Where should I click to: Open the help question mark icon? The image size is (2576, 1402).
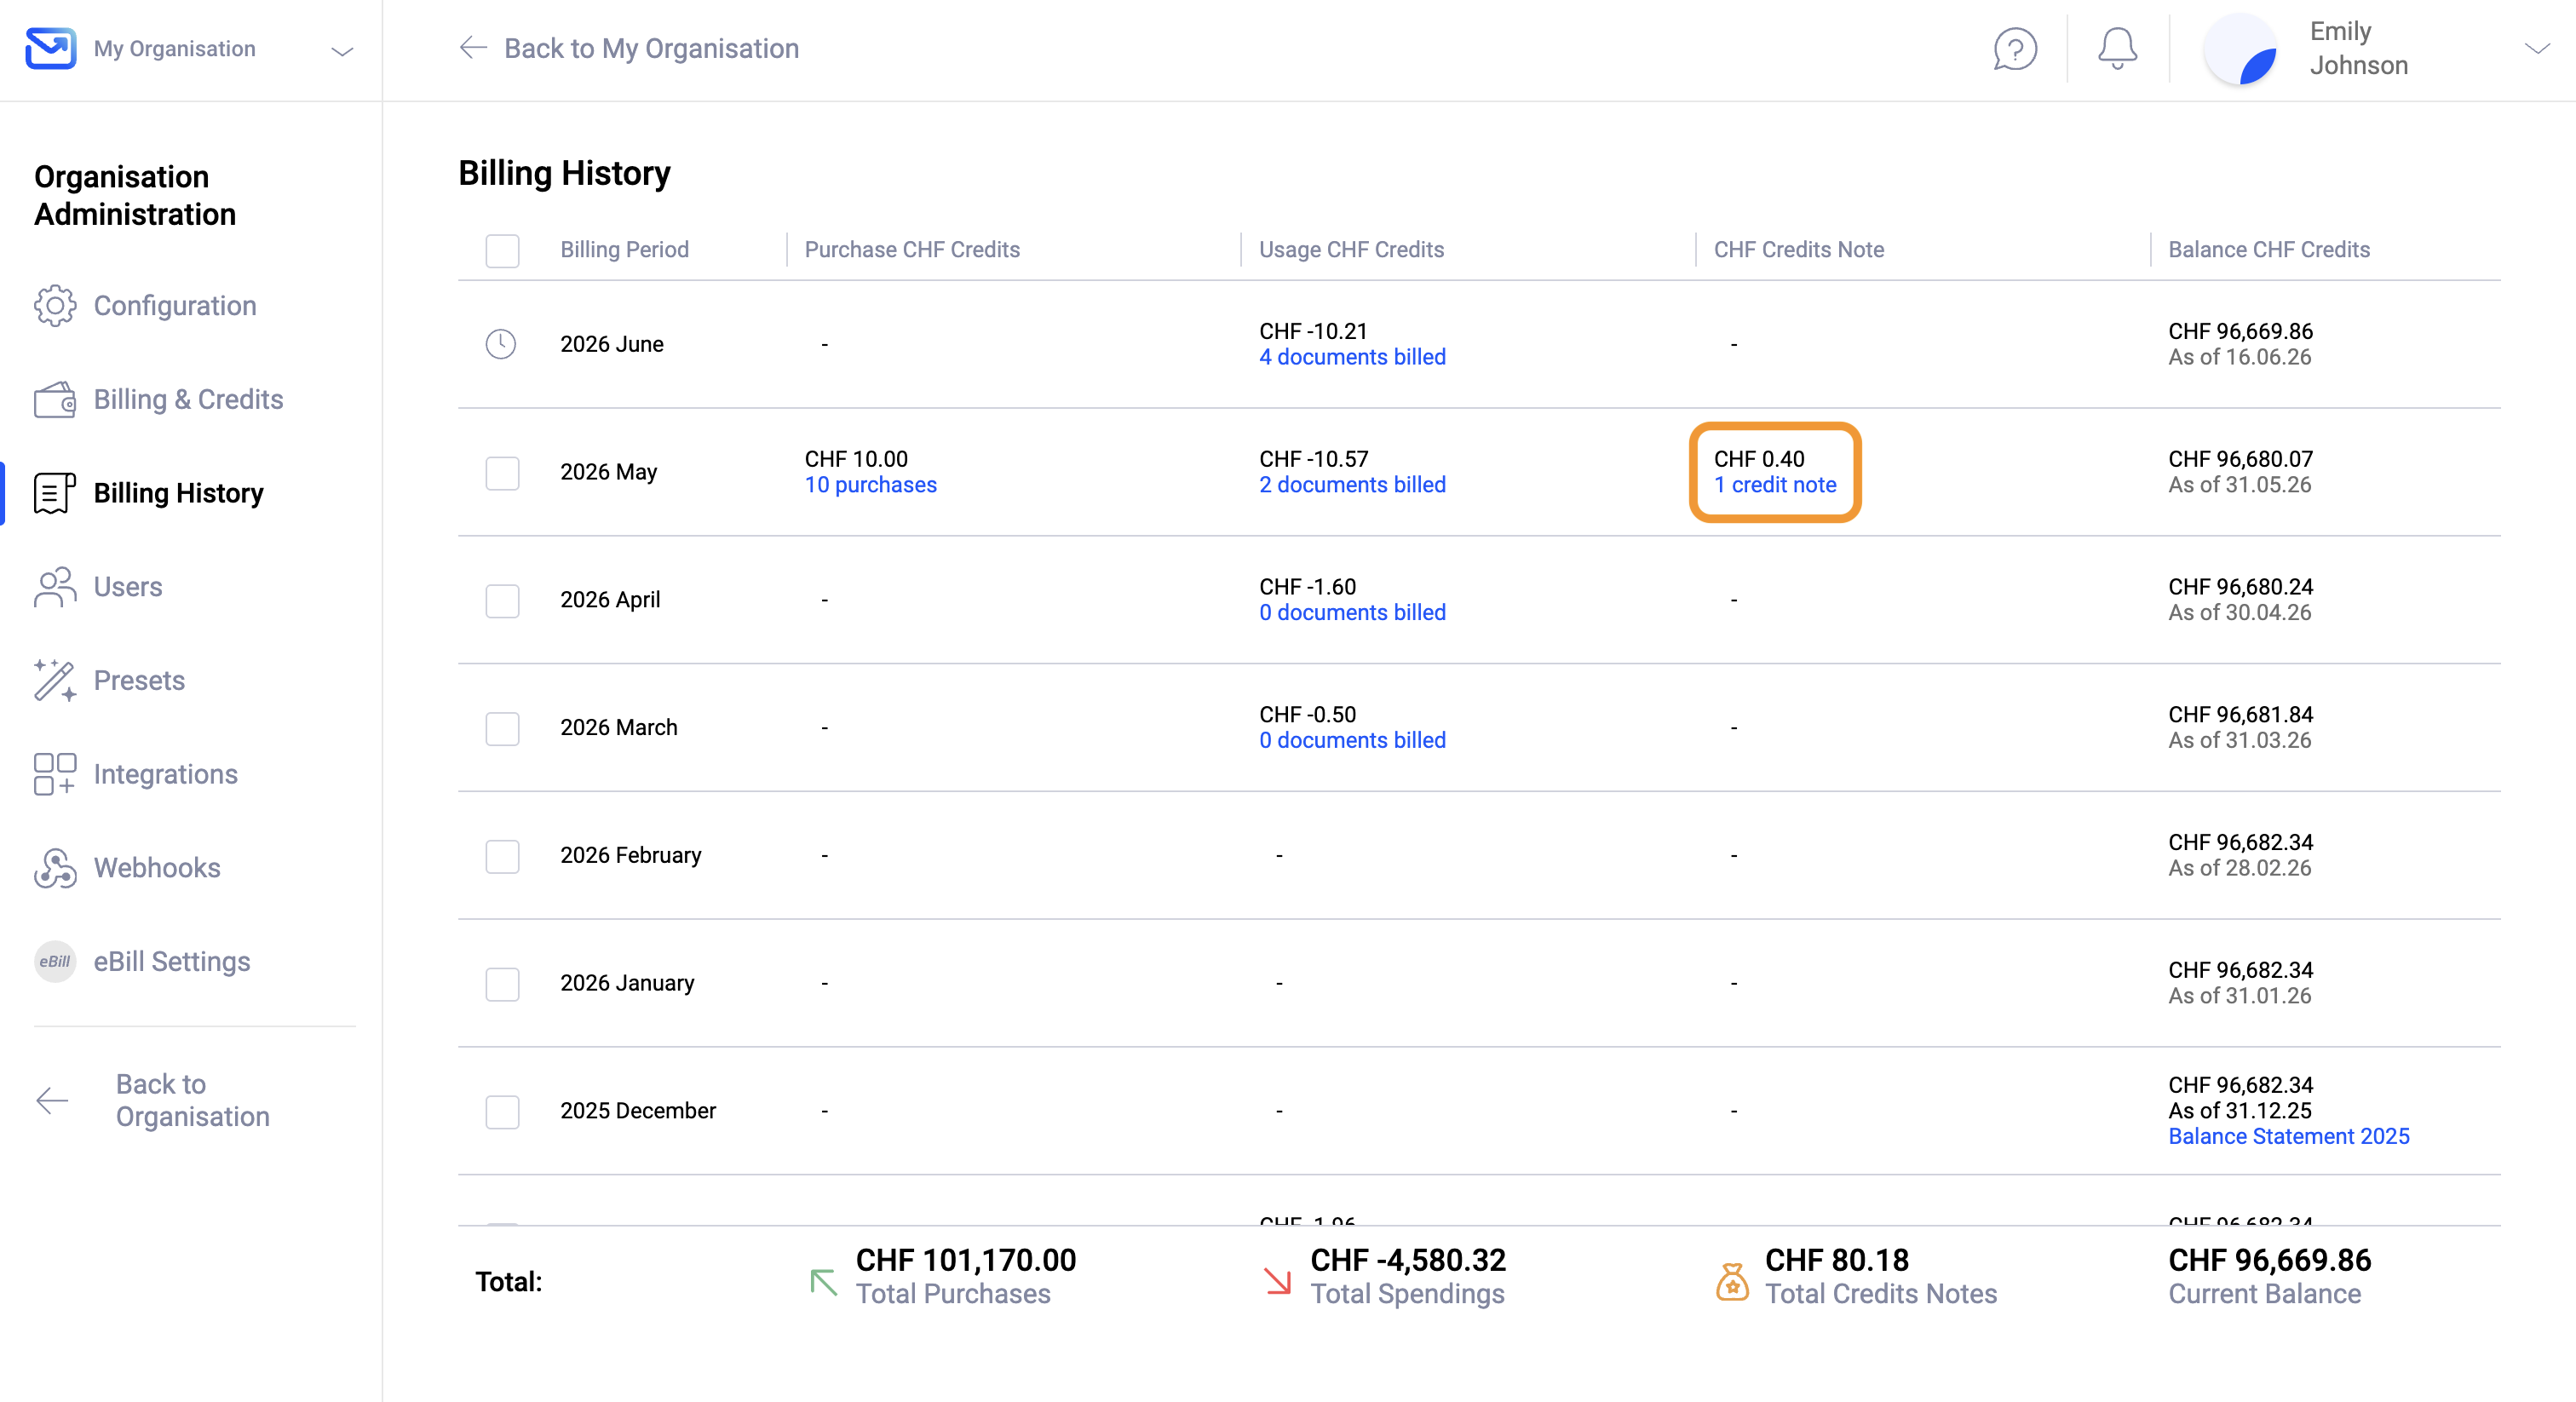coord(2015,49)
